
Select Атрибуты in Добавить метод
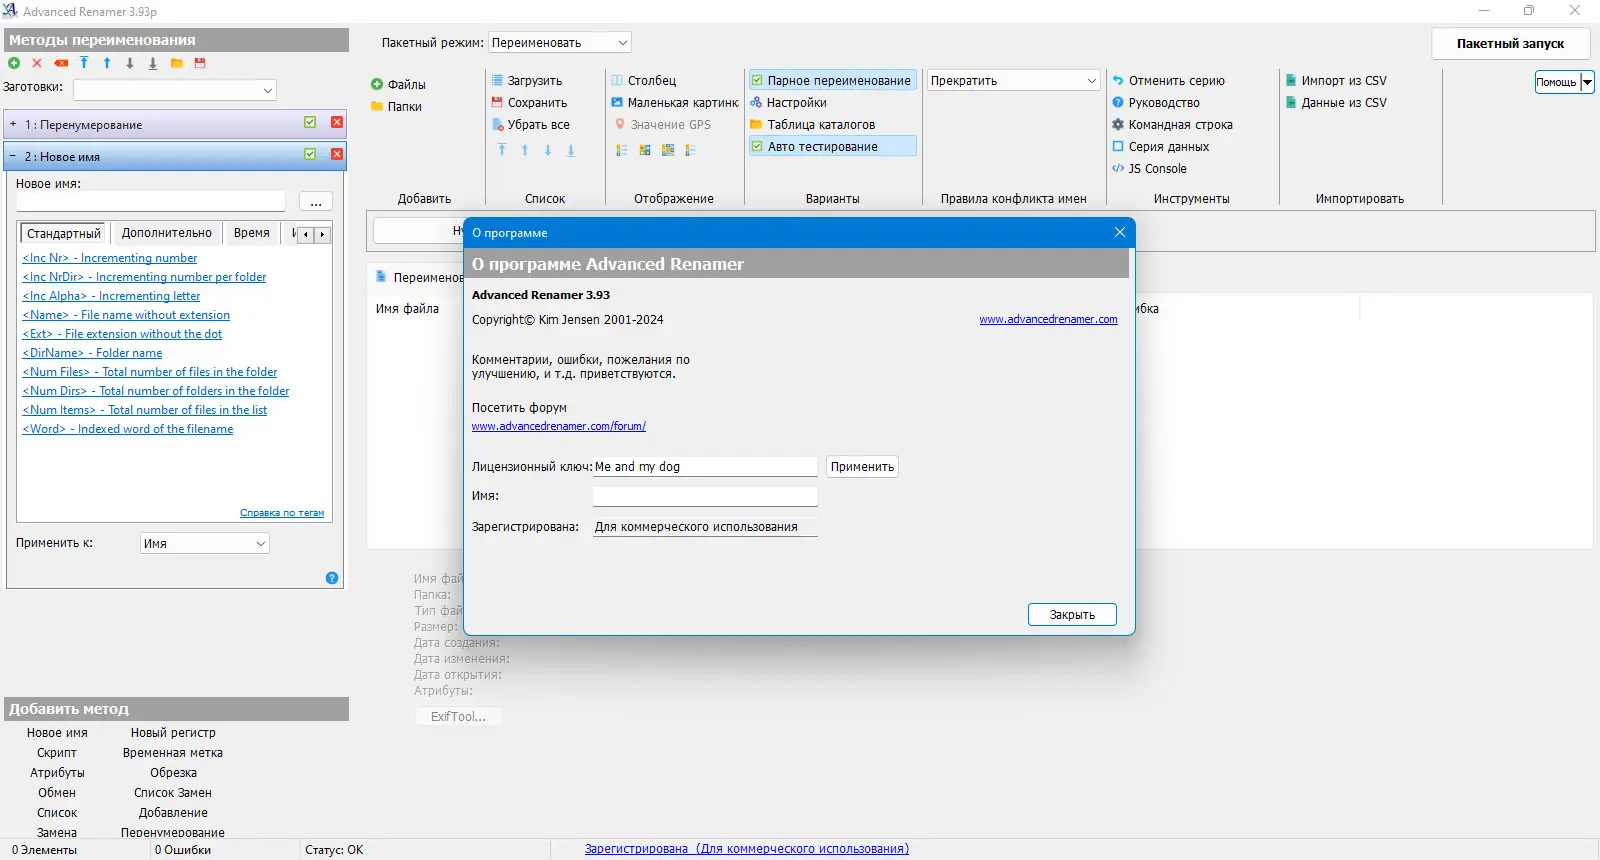point(57,773)
